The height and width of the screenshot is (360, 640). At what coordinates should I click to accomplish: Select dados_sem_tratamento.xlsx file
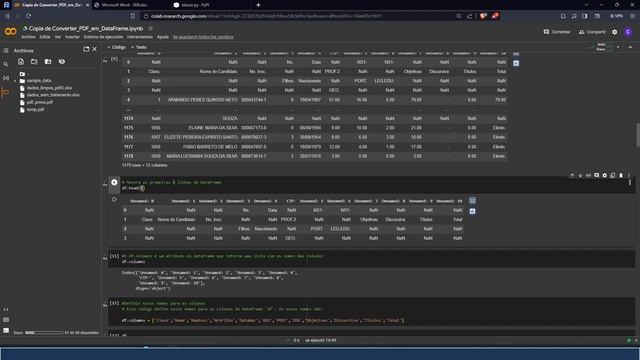(53, 95)
